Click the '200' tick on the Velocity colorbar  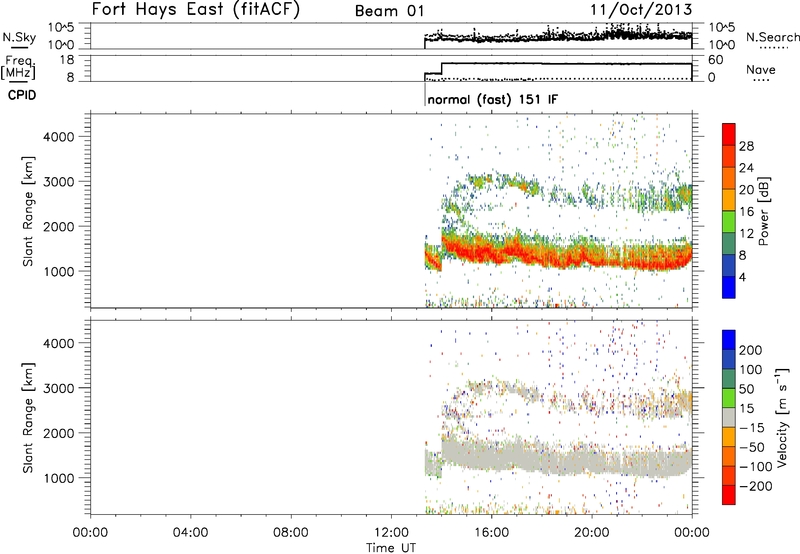click(751, 350)
